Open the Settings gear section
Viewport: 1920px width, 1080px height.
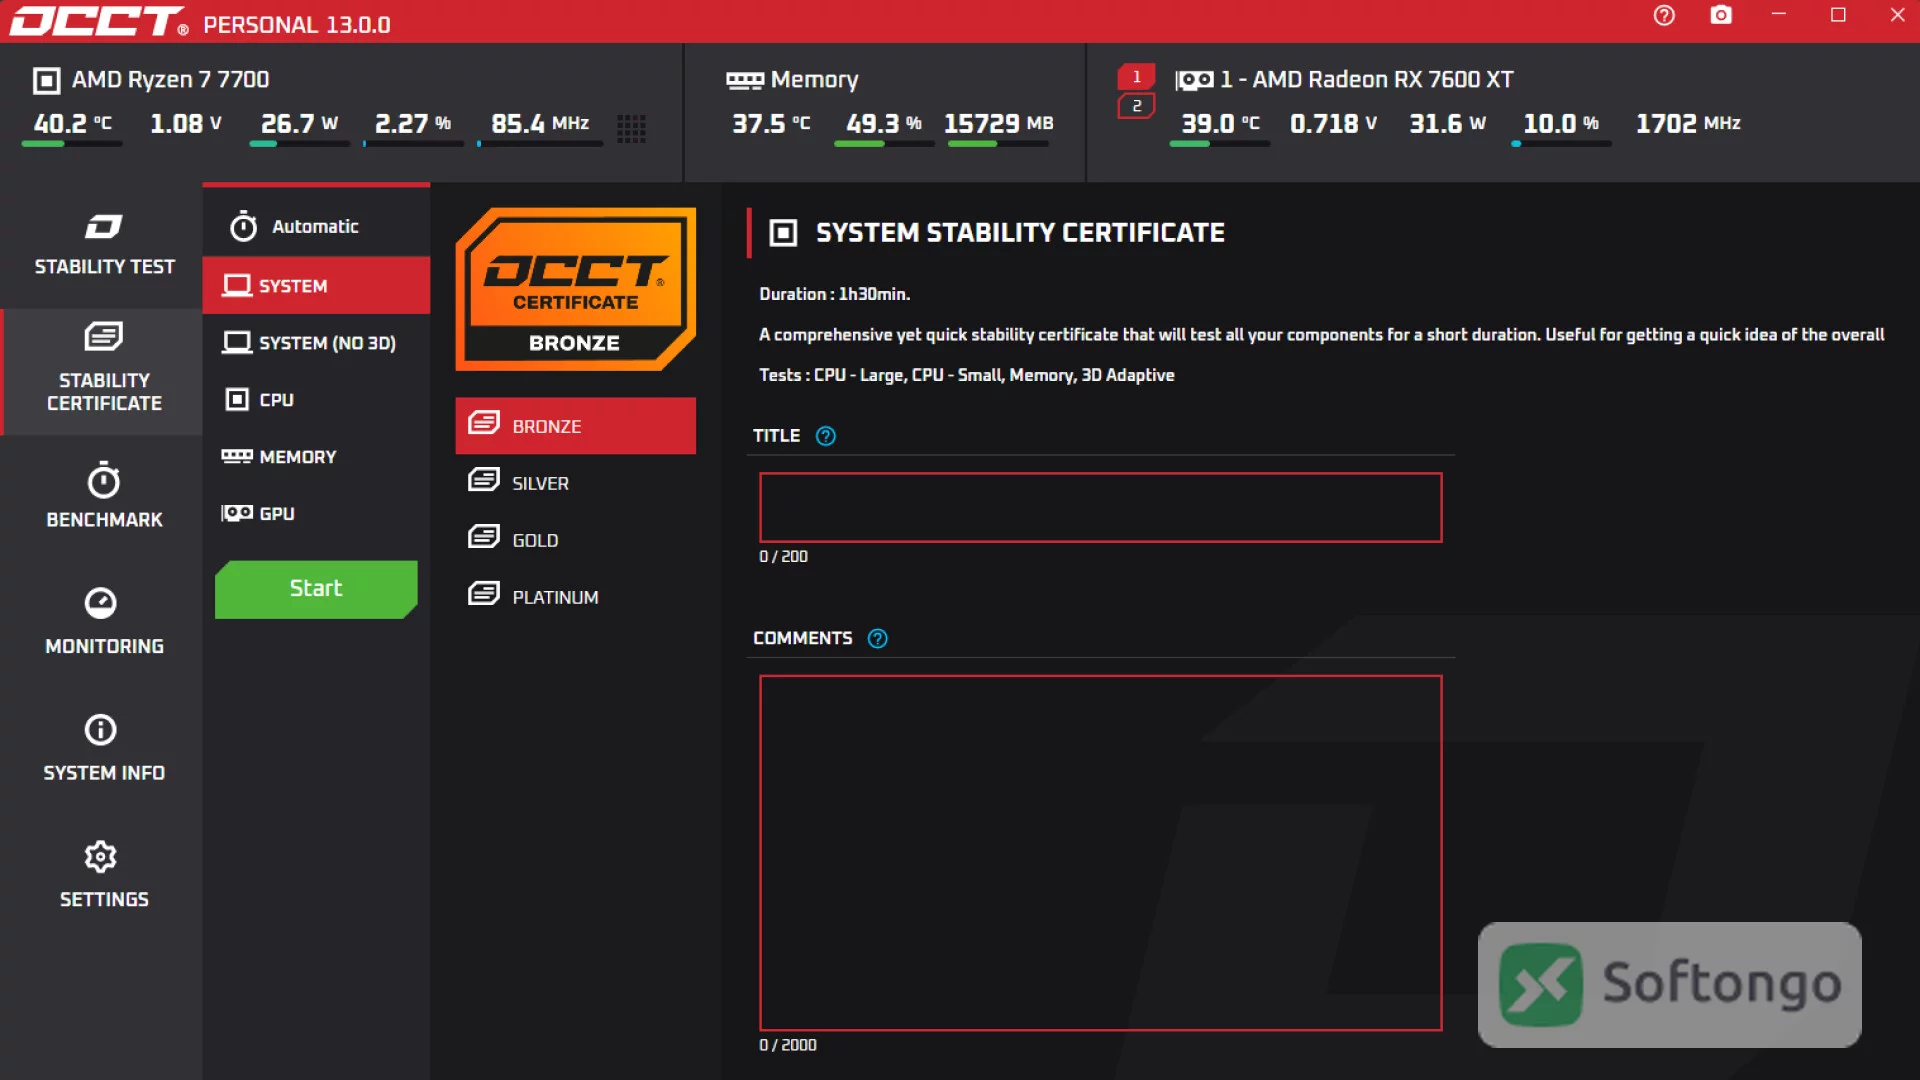coord(104,875)
